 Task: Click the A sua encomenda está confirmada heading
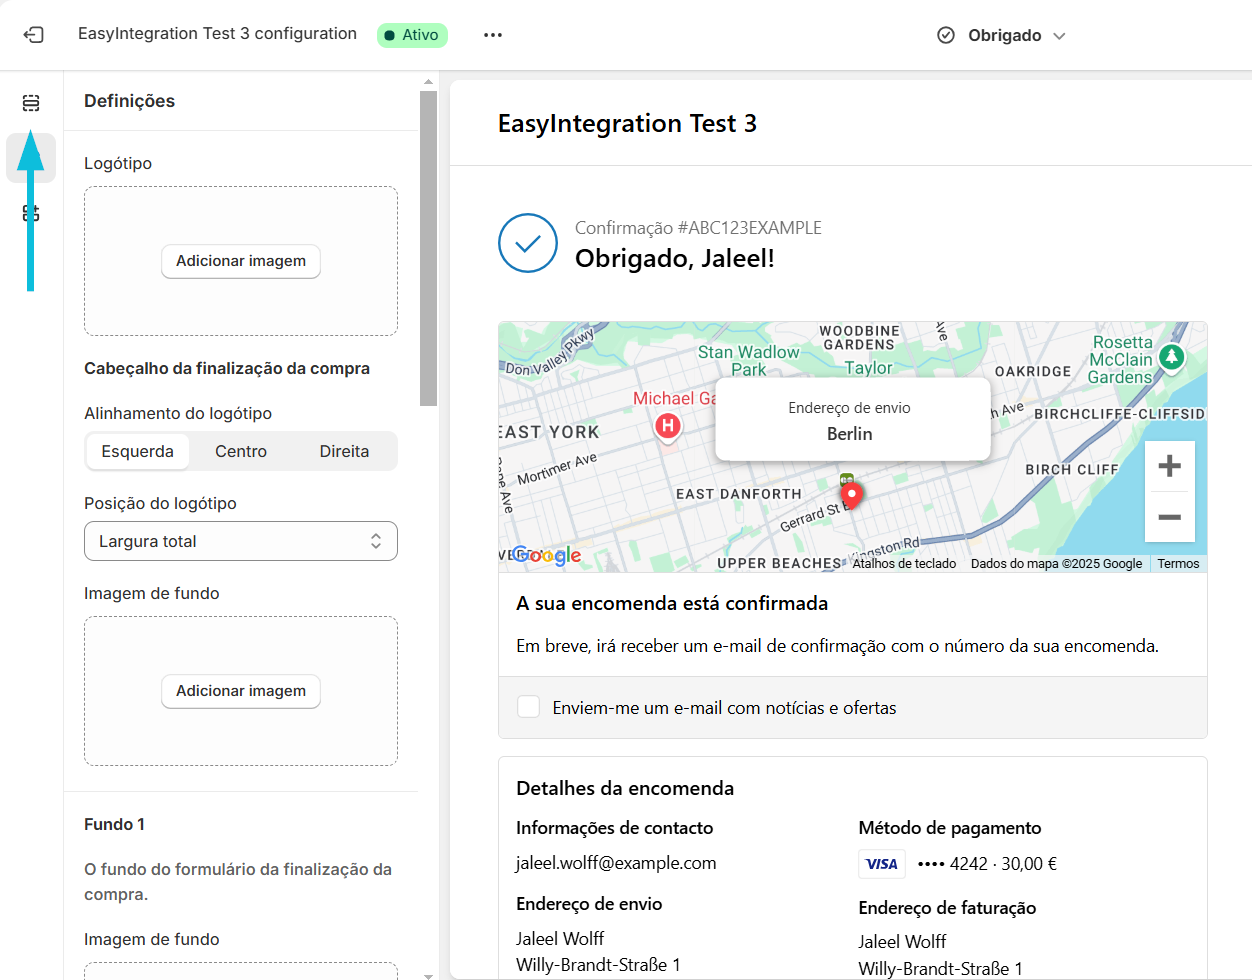click(672, 603)
